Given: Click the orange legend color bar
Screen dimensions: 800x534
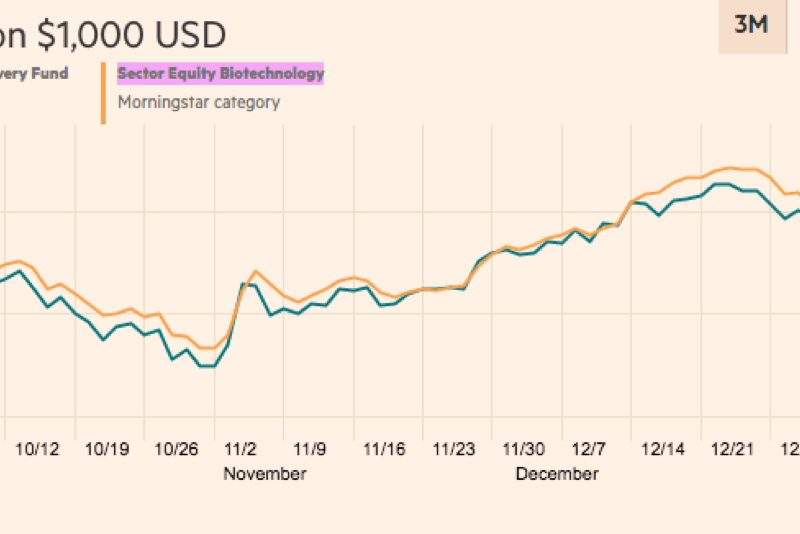Looking at the screenshot, I should [103, 93].
